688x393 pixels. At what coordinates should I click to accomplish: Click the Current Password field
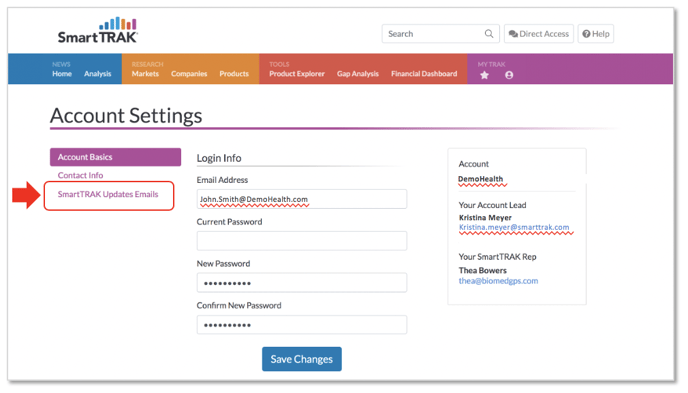click(302, 241)
